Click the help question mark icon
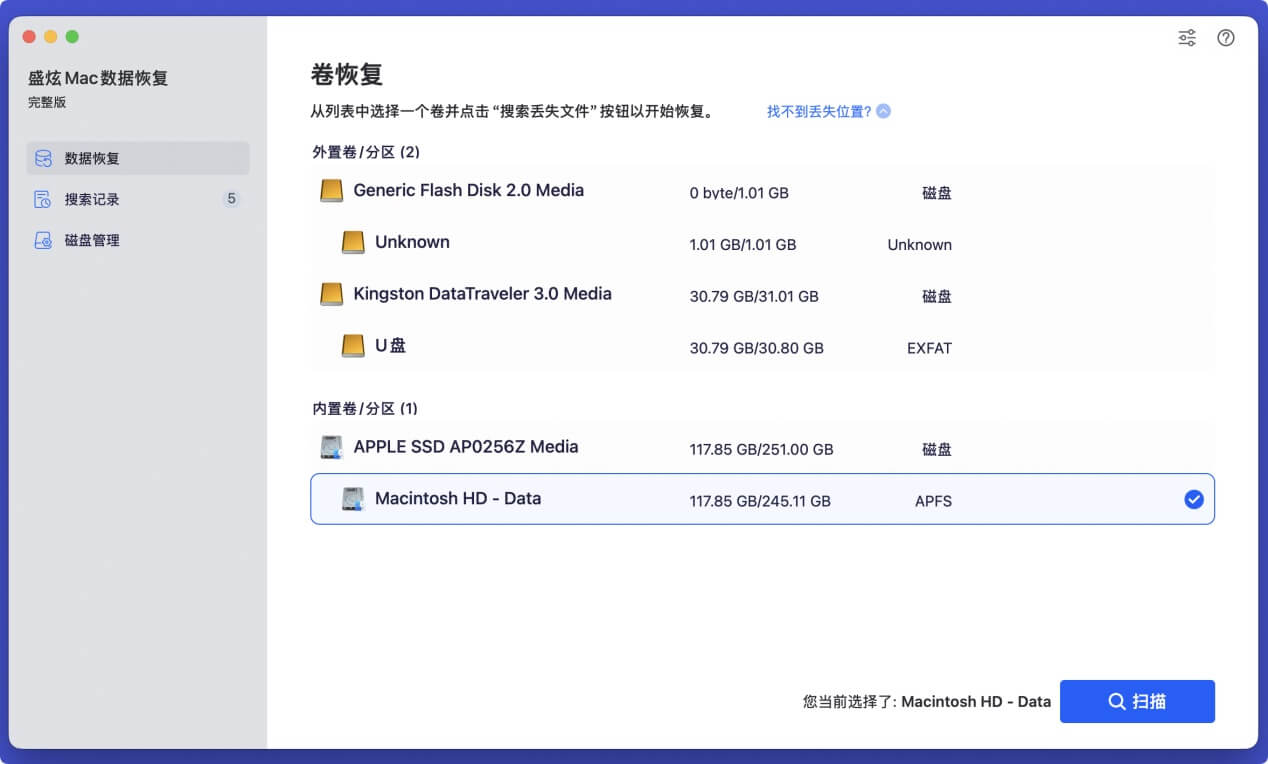Image resolution: width=1268 pixels, height=764 pixels. click(x=1226, y=37)
